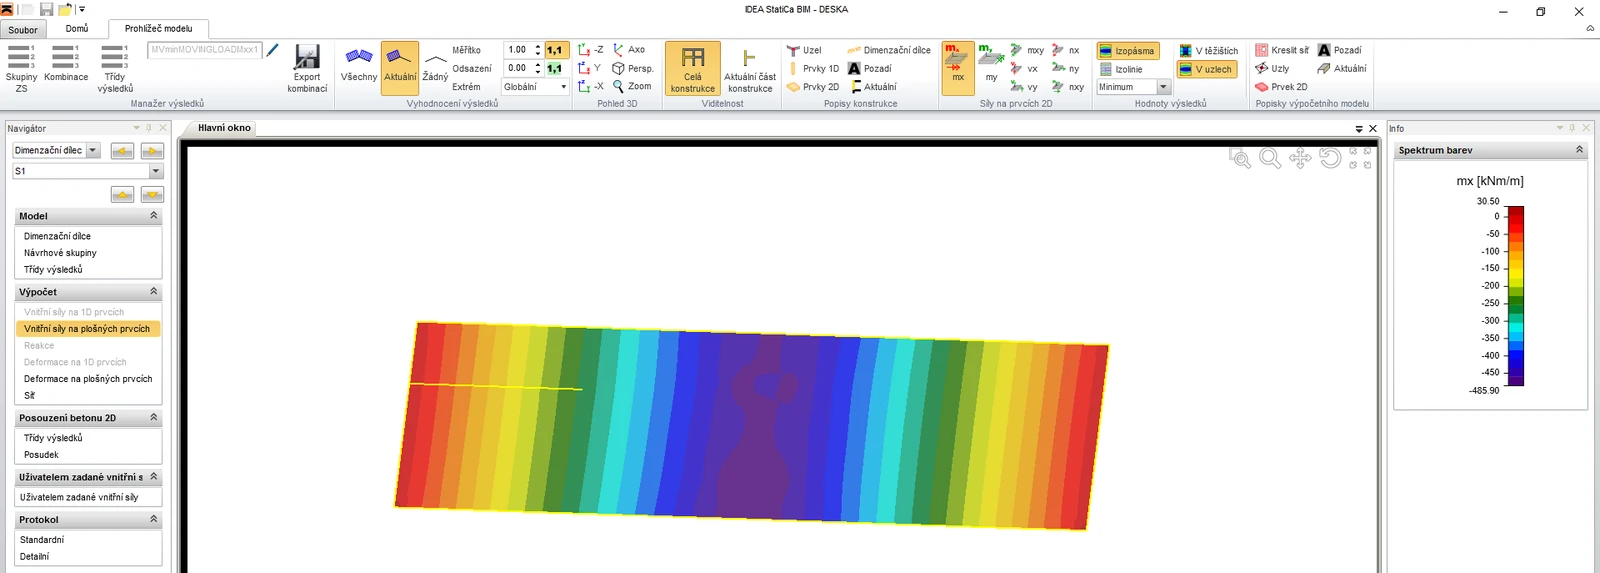Screen dimensions: 1600x573
Task: Open the Soubor menu
Action: coord(23,30)
